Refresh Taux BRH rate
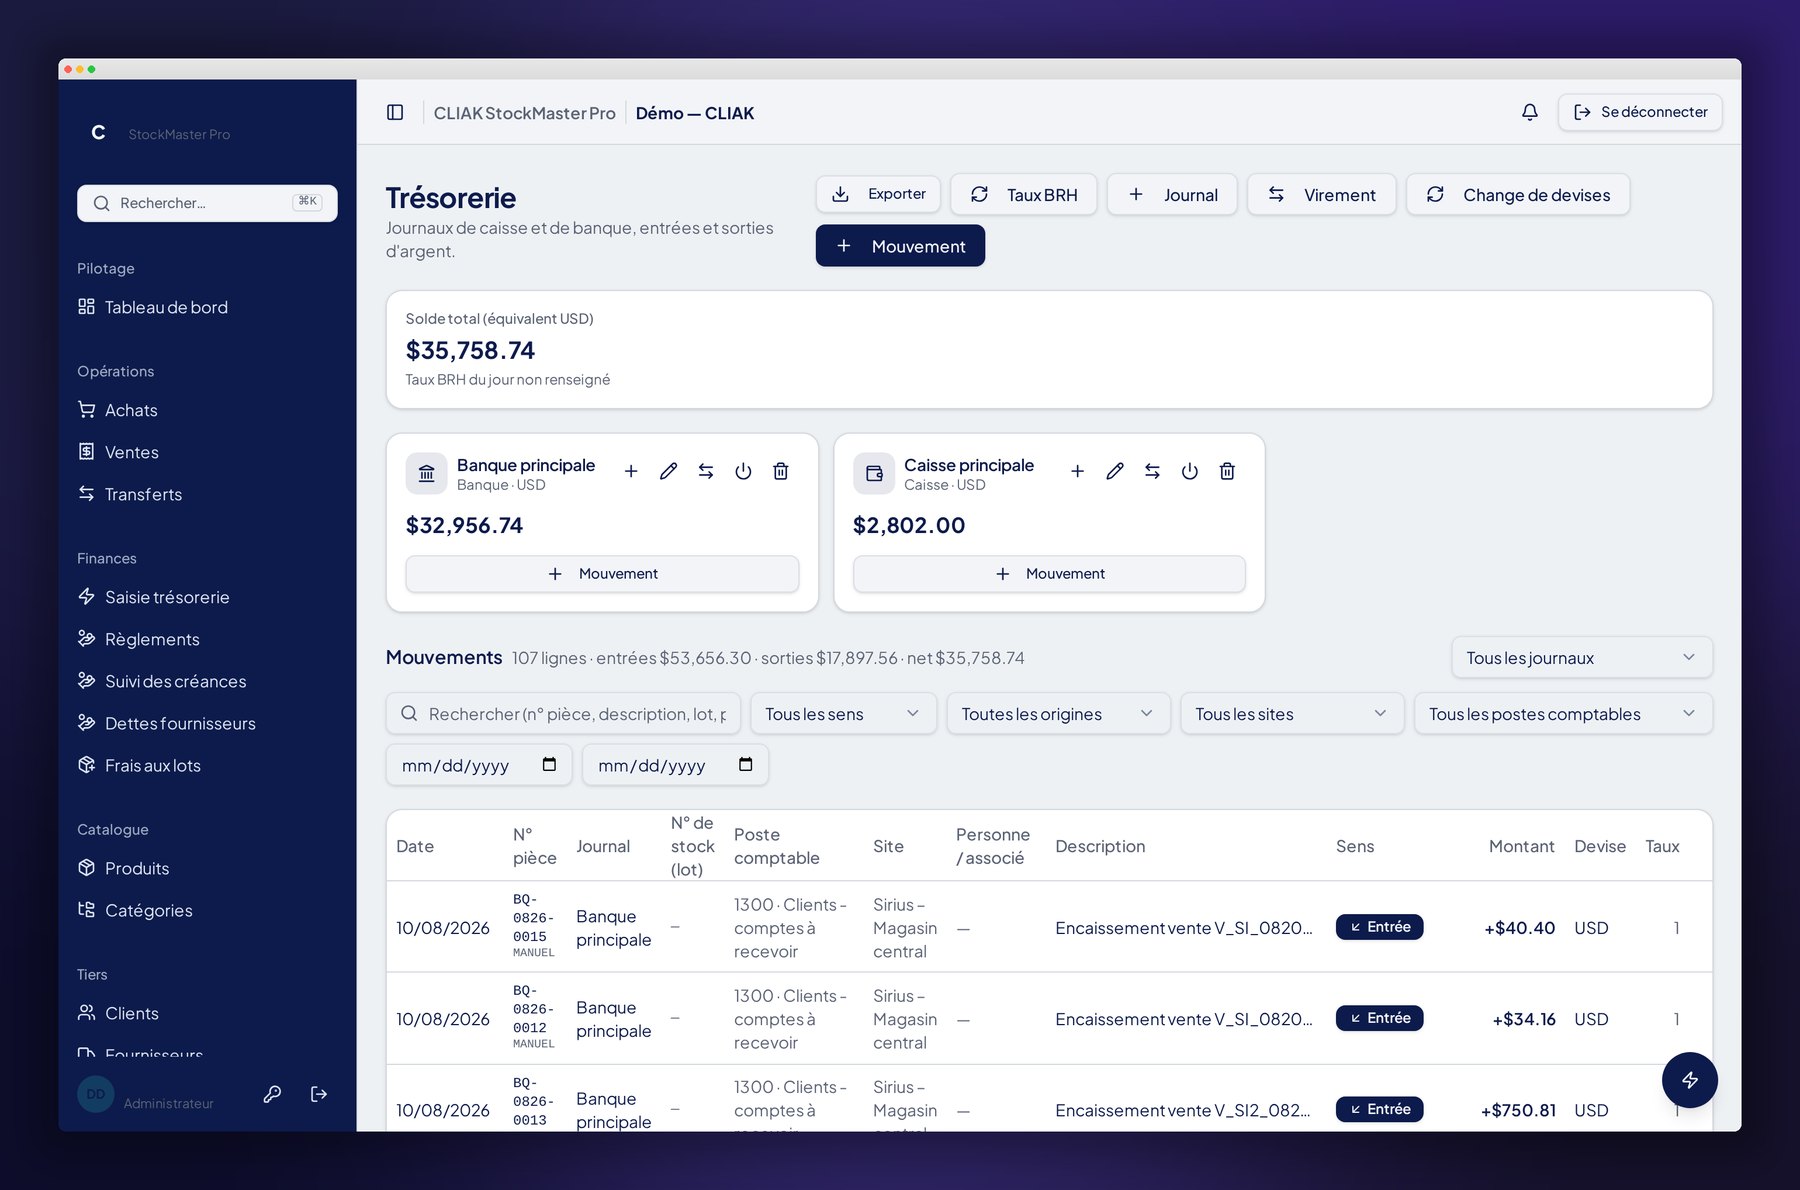The width and height of the screenshot is (1800, 1190). [x=1023, y=194]
